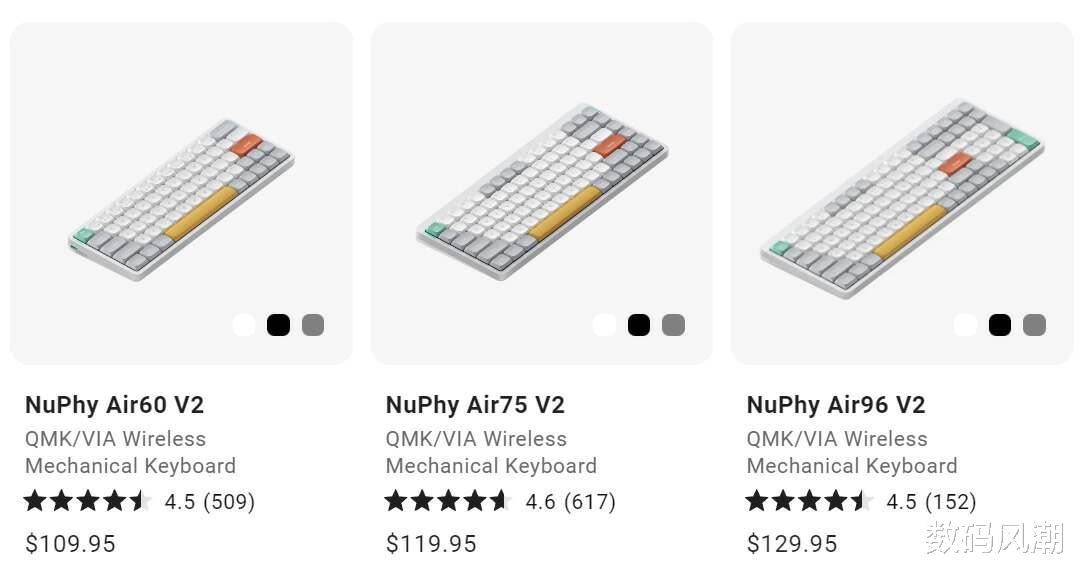Pick black color variant of Air96 V2
This screenshot has width=1082, height=578.
coord(999,325)
